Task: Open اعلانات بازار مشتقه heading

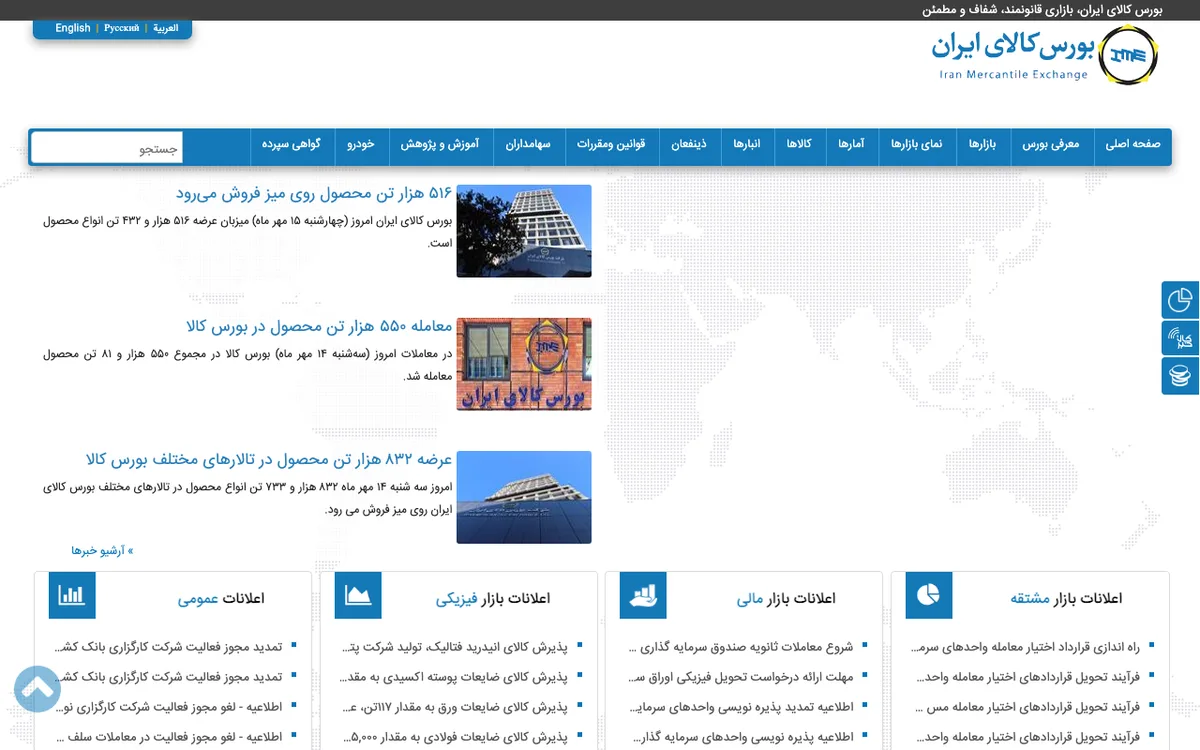Action: [x=1066, y=598]
